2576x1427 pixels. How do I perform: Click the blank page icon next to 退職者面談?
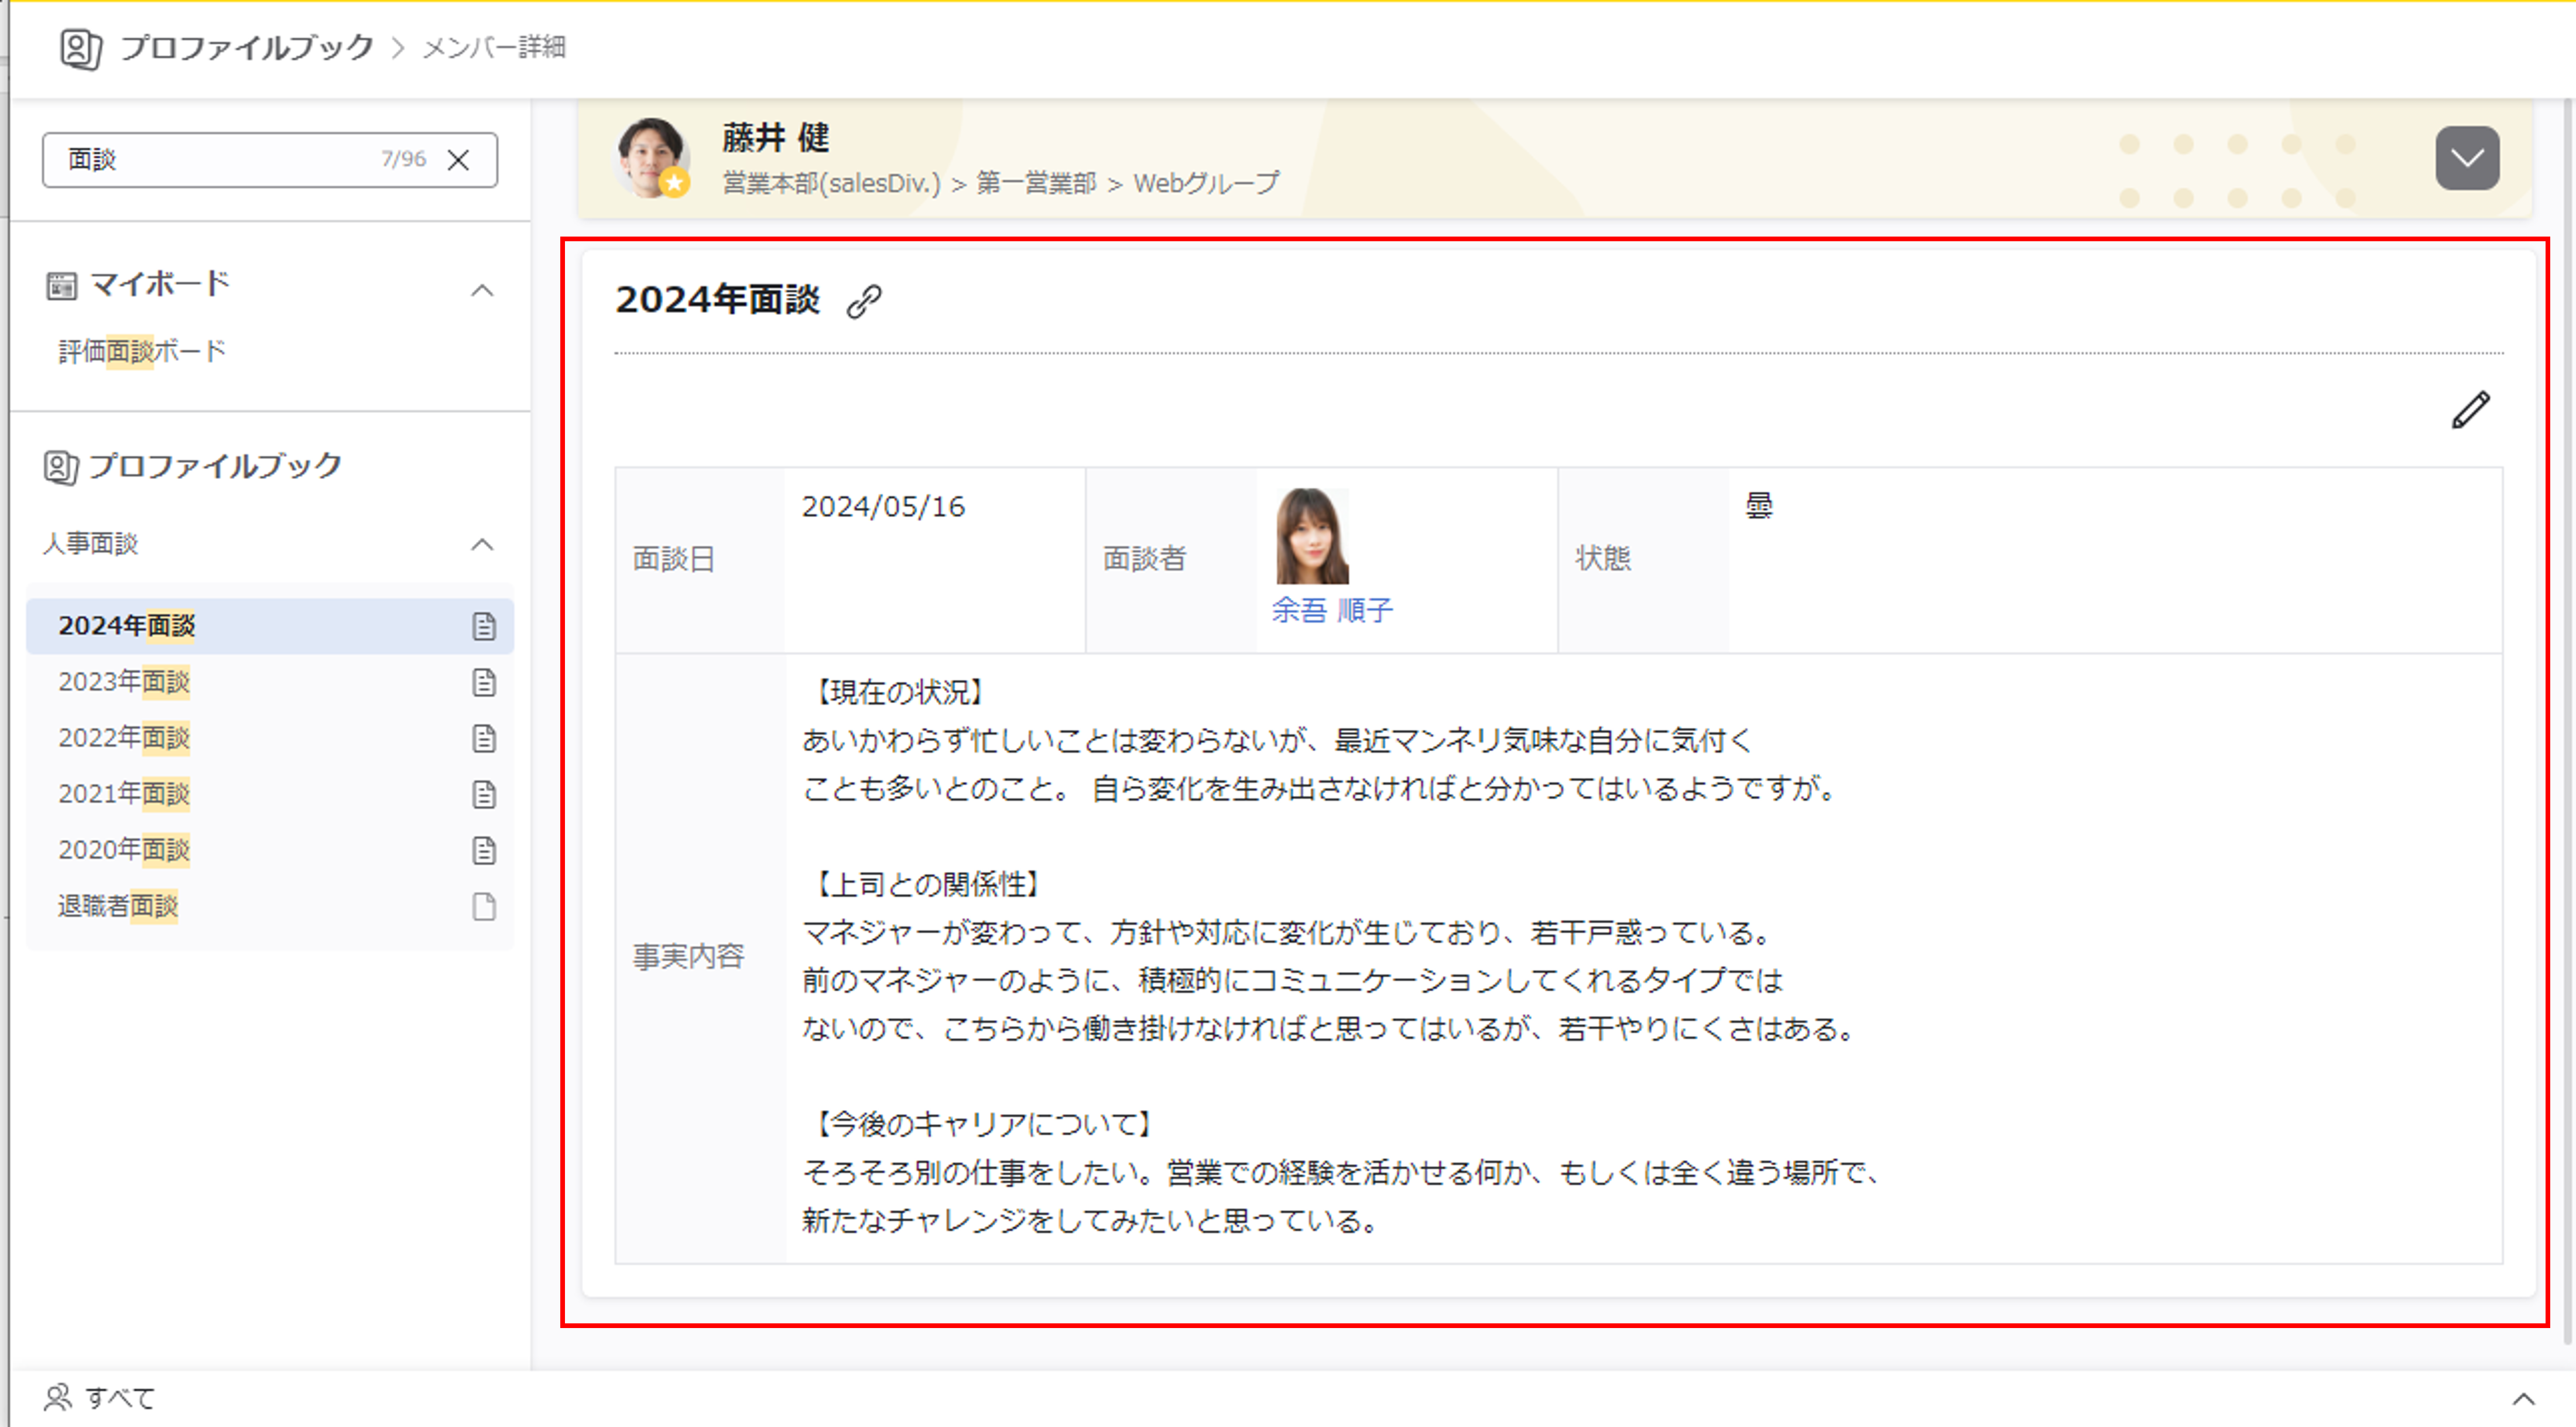point(484,907)
